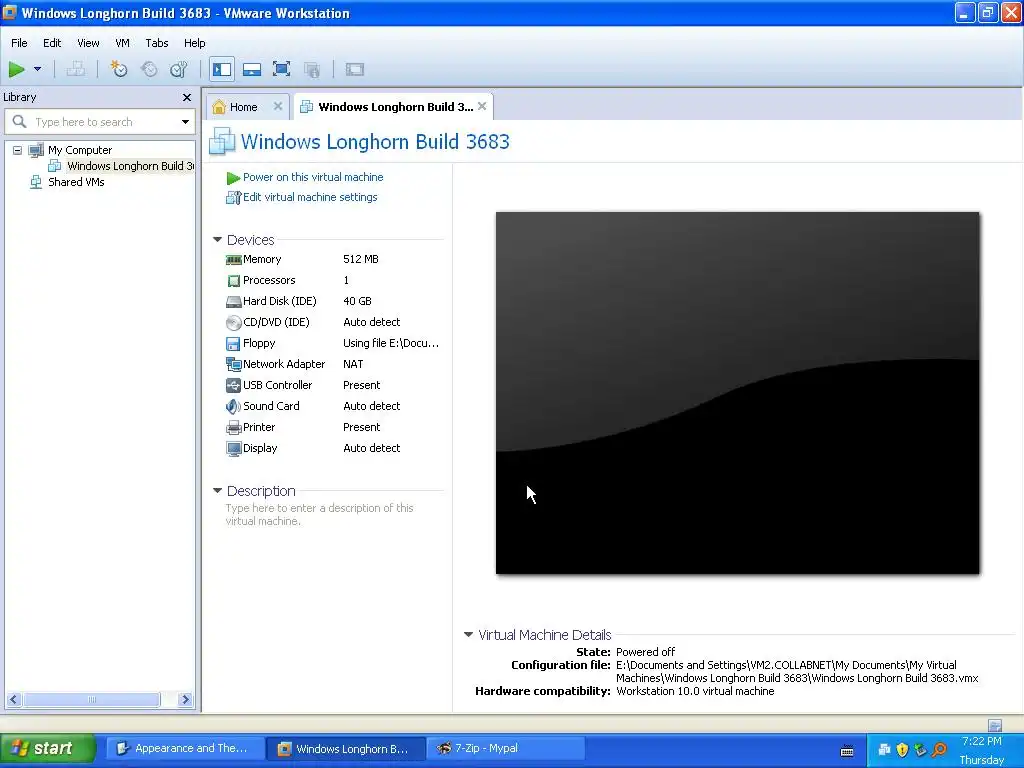Screen dimensions: 1024x768
Task: Open the File menu
Action: [x=19, y=43]
